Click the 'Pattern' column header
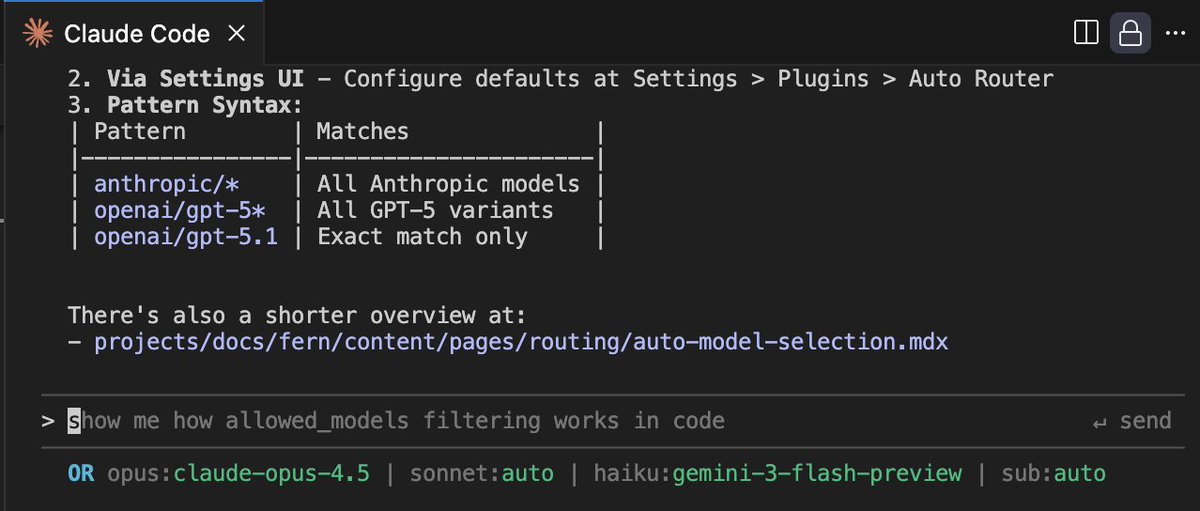 coord(140,131)
